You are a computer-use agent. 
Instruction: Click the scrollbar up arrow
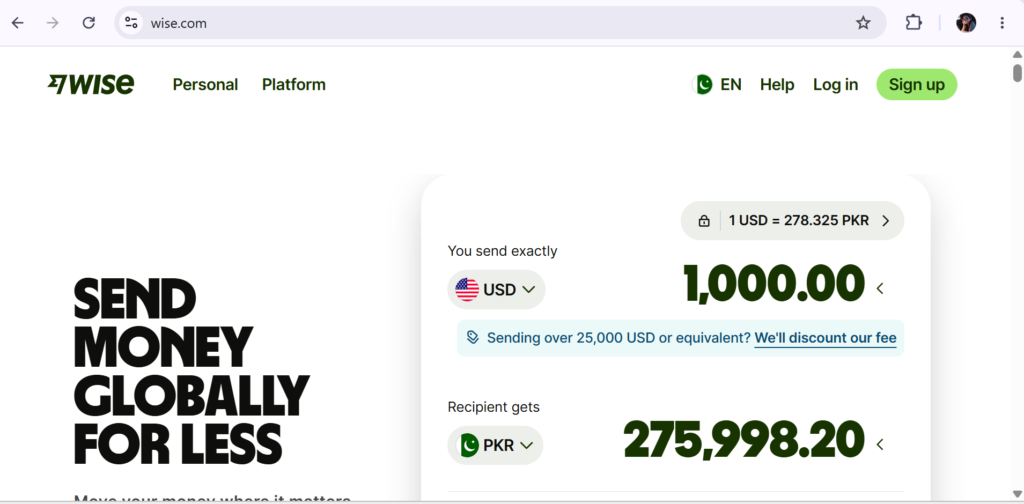click(x=1017, y=54)
